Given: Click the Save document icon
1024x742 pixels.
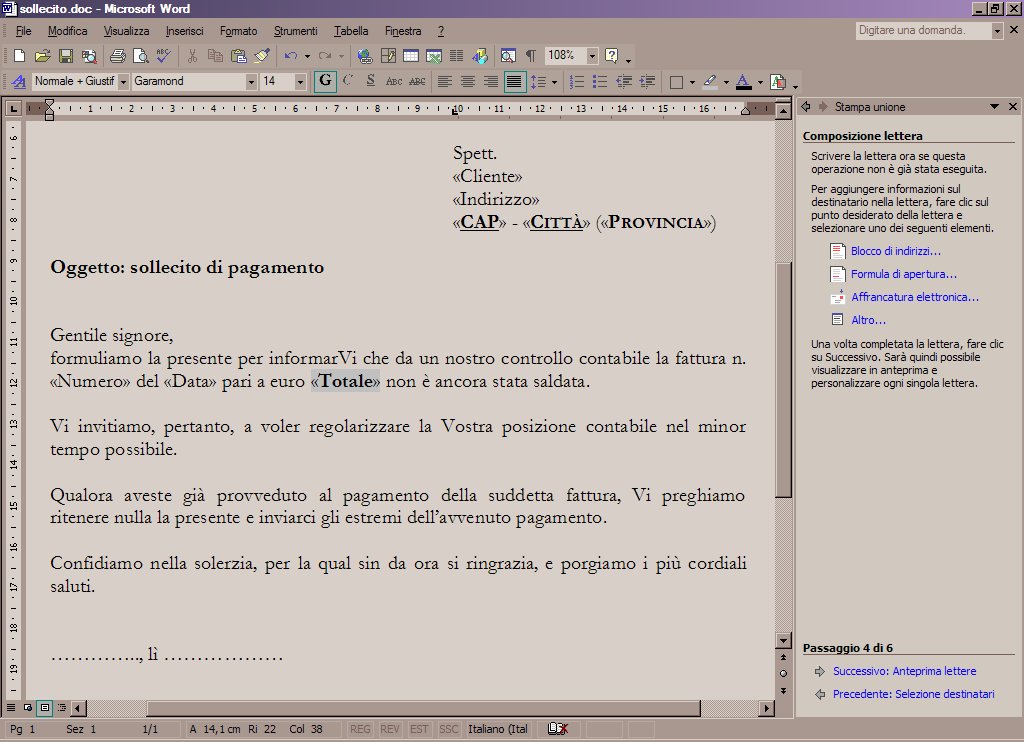Looking at the screenshot, I should click(66, 56).
